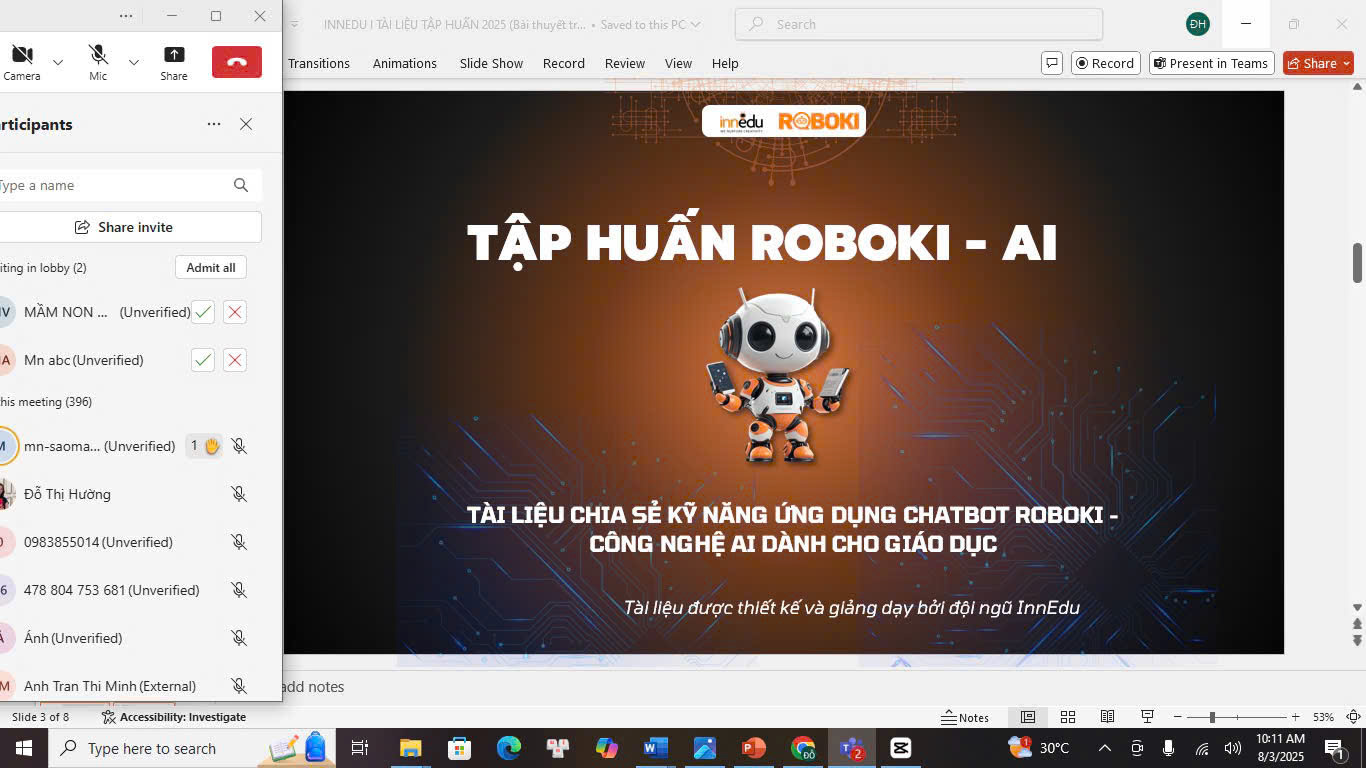Viewport: 1366px width, 768px height.
Task: Click Accessibility: Investigate in status bar
Action: (x=174, y=717)
